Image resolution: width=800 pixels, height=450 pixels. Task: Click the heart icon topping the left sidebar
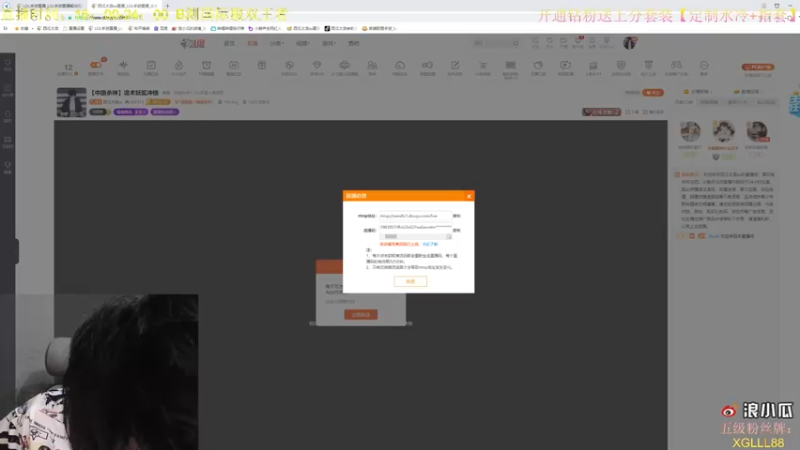tap(8, 63)
